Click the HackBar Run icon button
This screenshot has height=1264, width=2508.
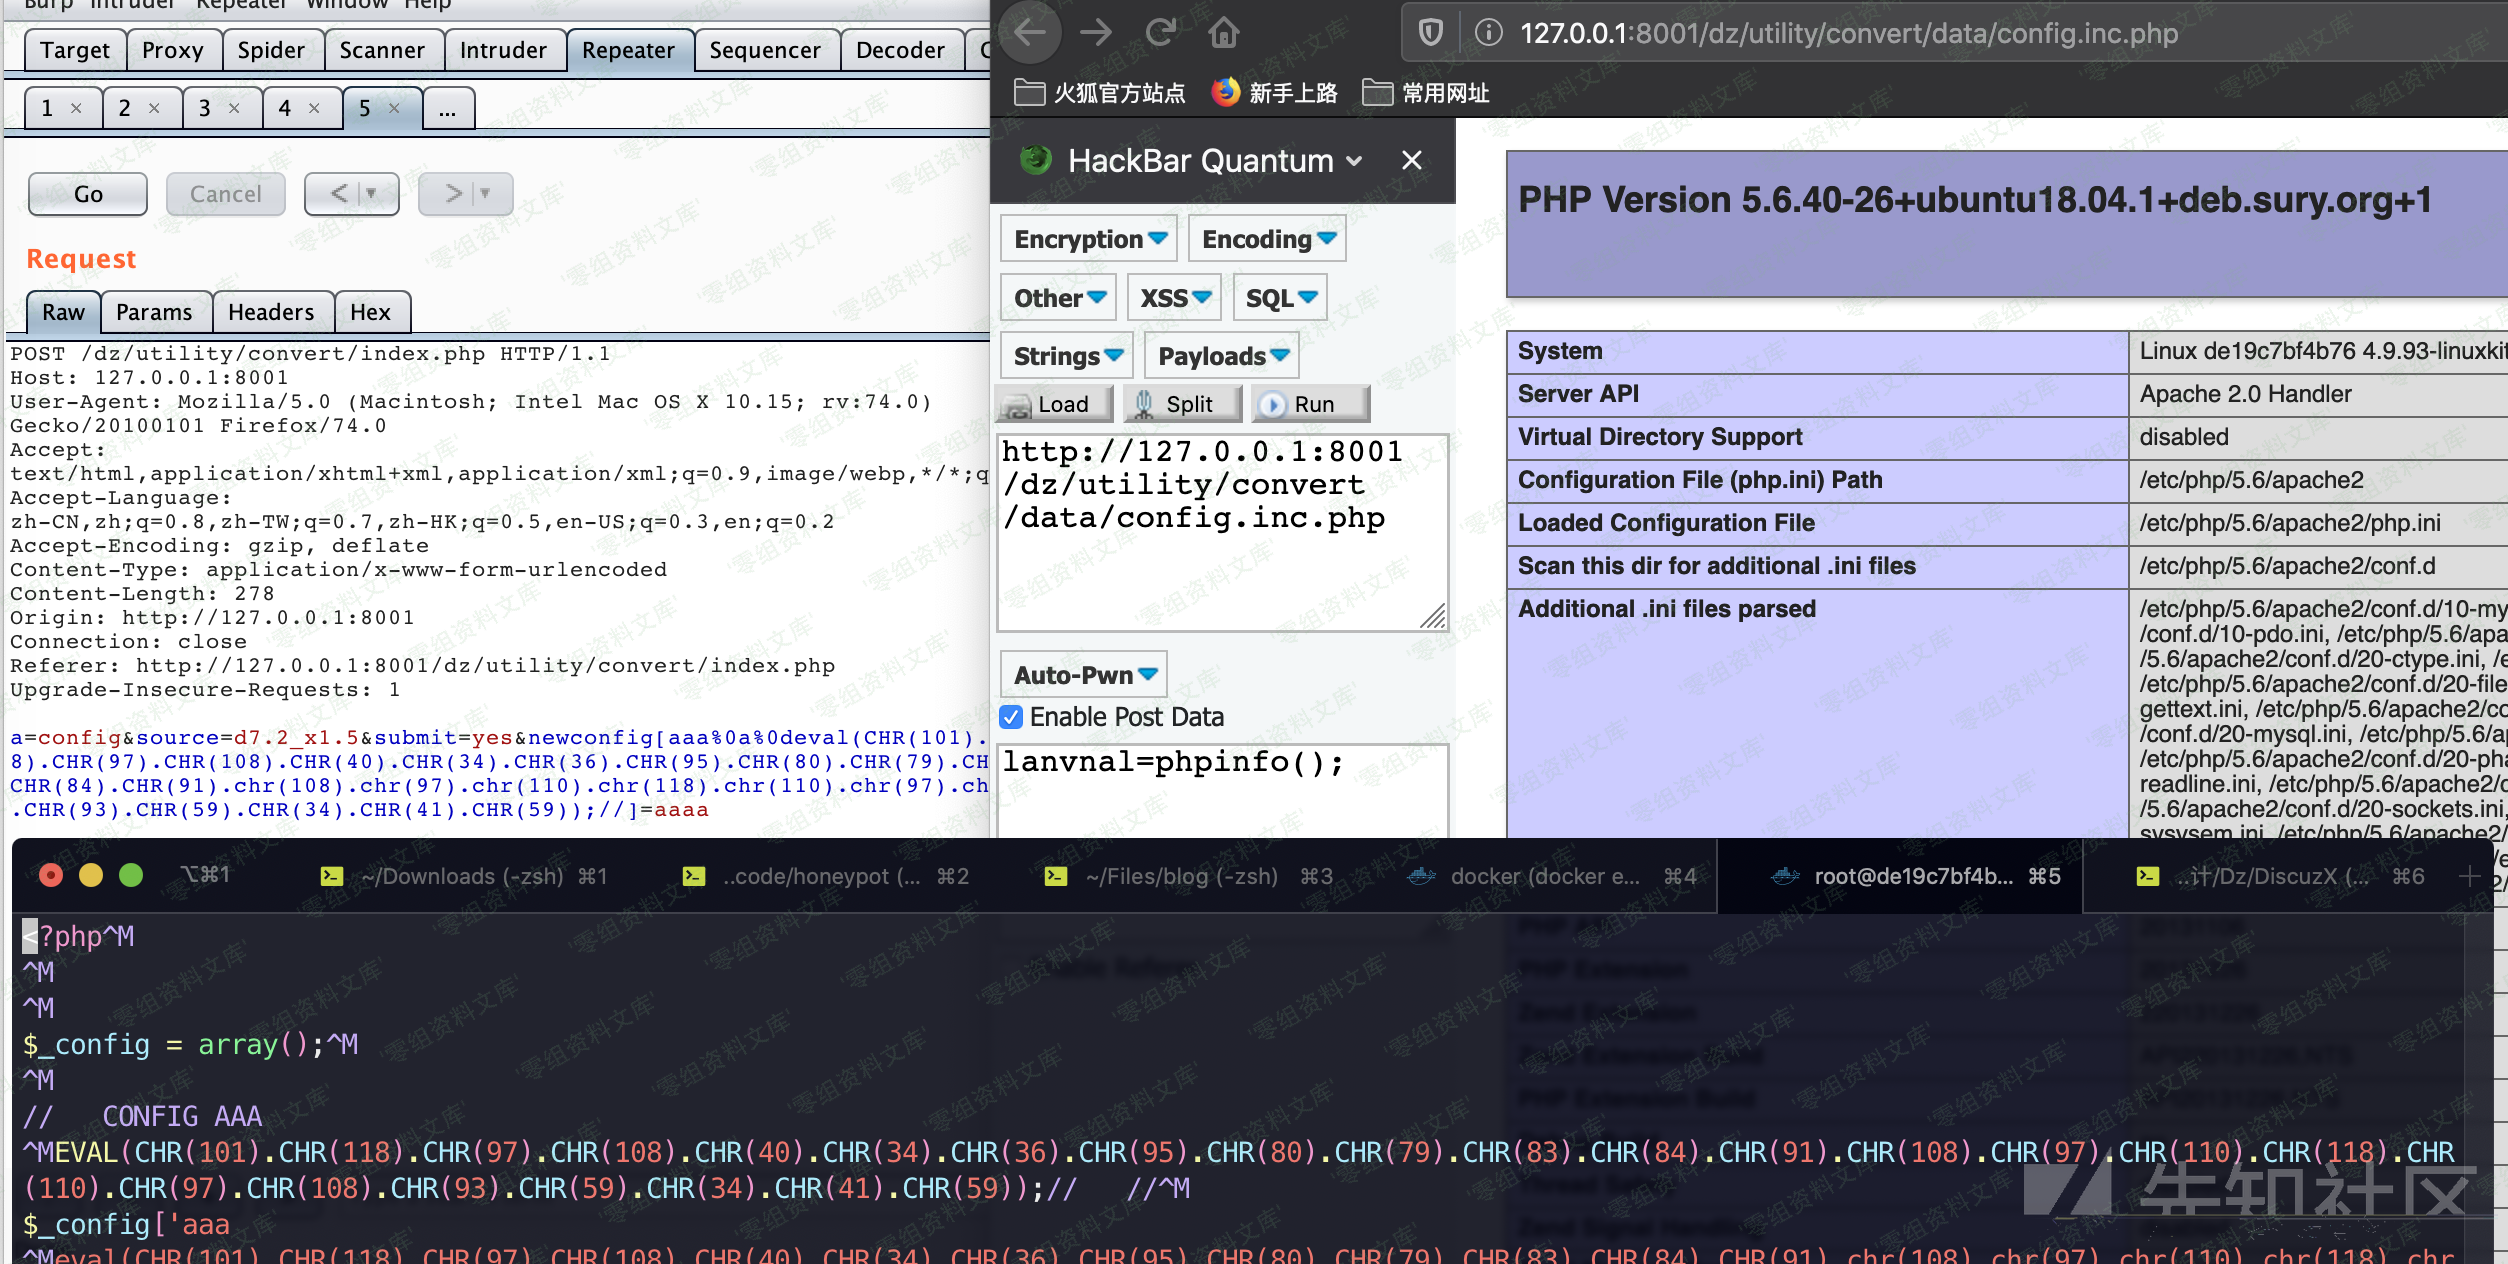(x=1310, y=404)
